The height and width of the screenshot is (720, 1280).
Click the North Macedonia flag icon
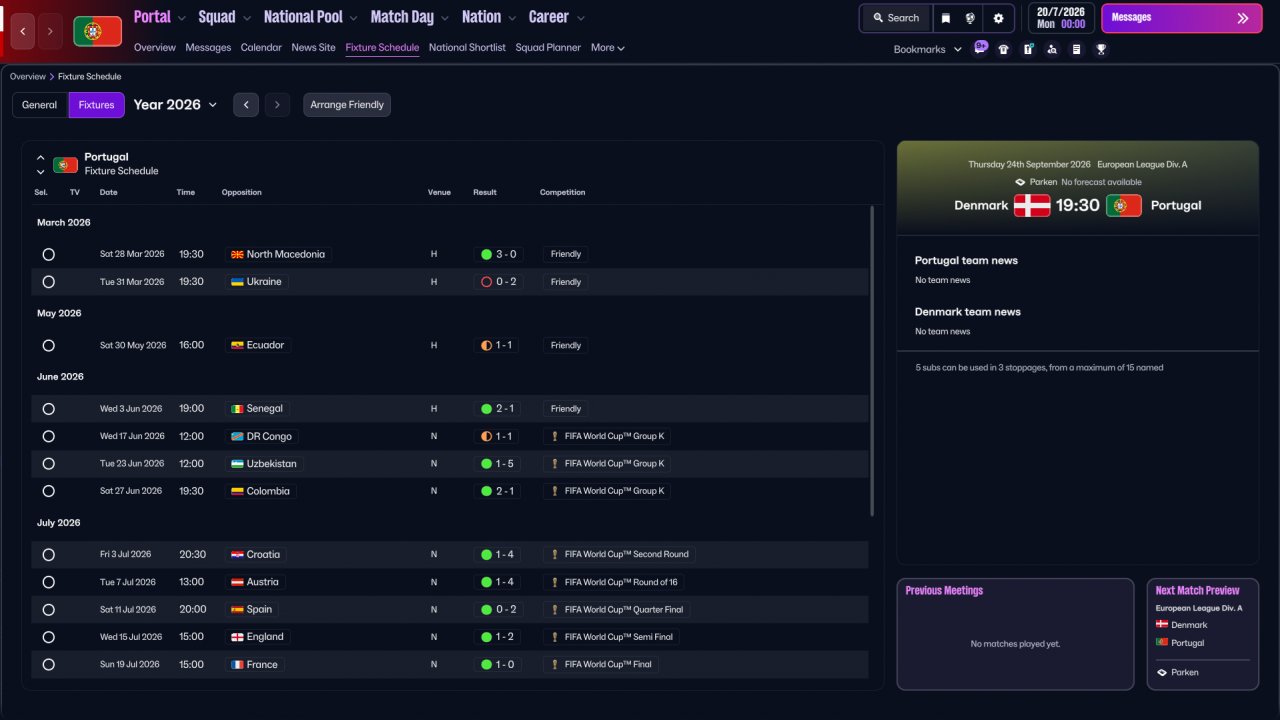coord(237,255)
